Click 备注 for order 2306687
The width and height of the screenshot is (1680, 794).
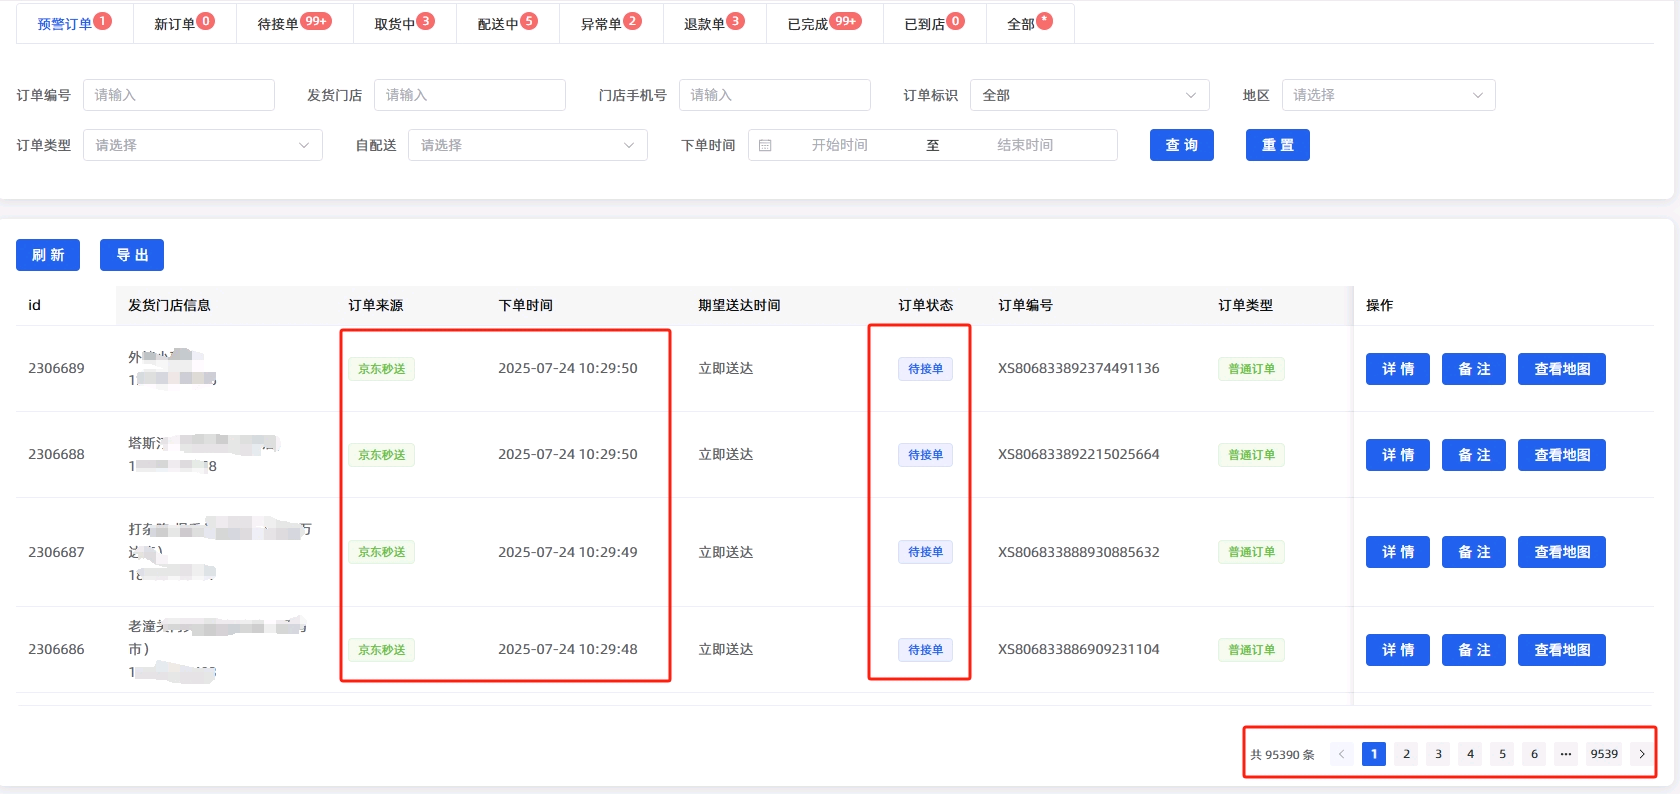tap(1474, 552)
